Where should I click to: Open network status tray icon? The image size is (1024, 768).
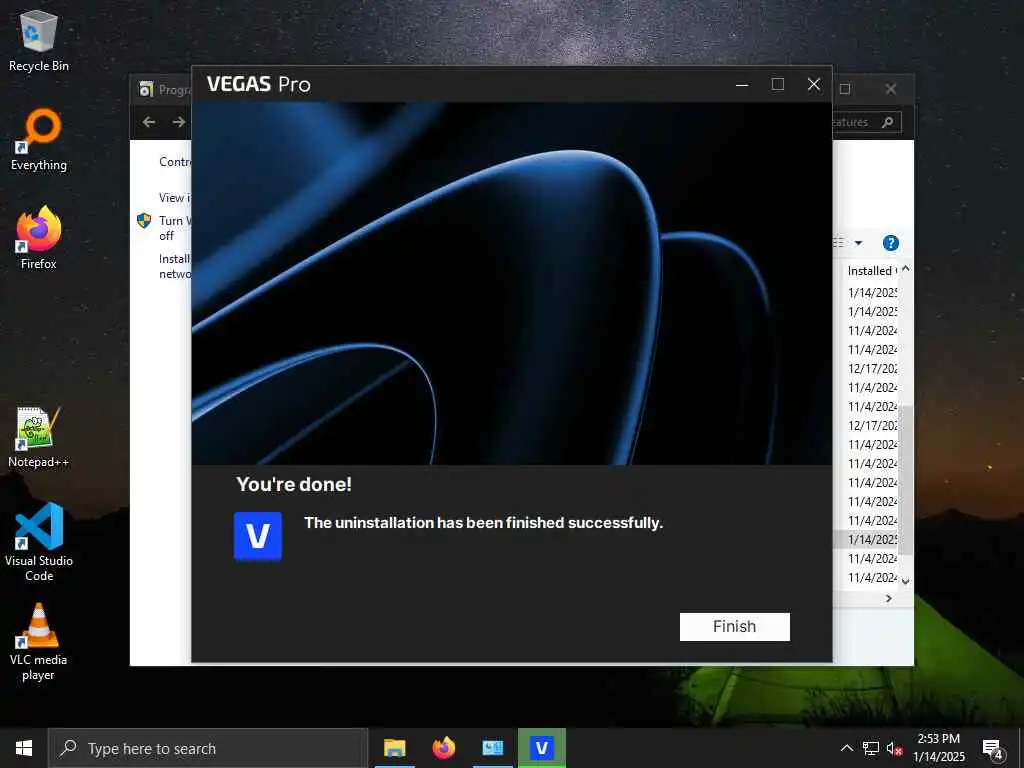point(871,748)
